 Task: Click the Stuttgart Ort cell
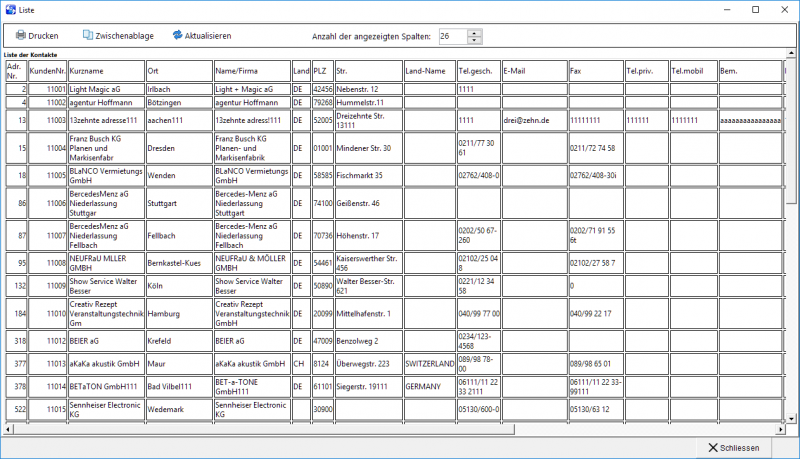coord(179,203)
